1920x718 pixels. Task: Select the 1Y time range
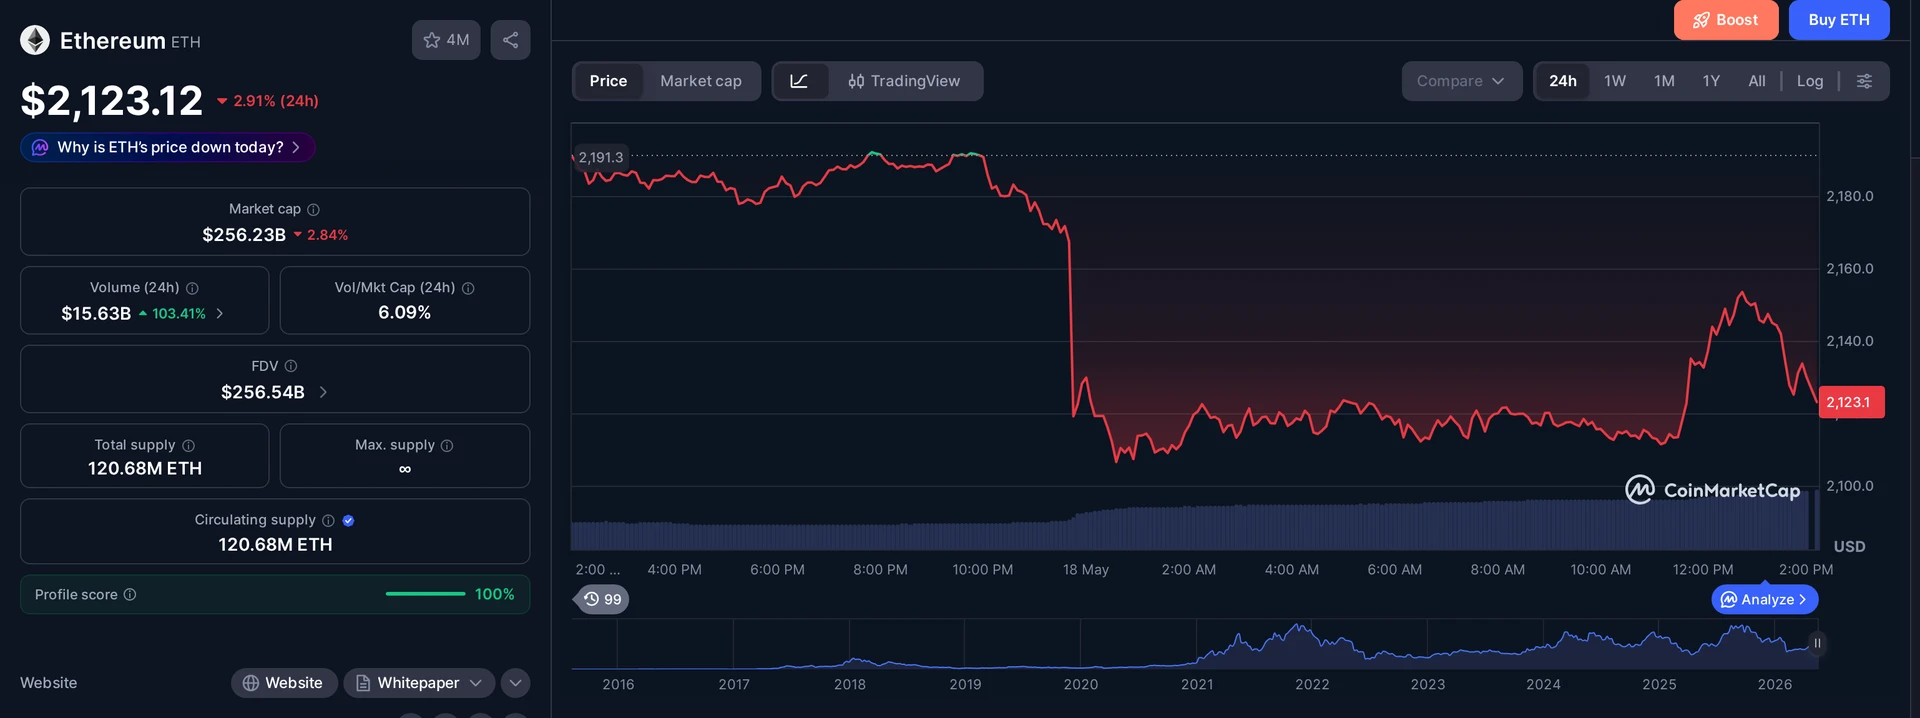tap(1711, 81)
